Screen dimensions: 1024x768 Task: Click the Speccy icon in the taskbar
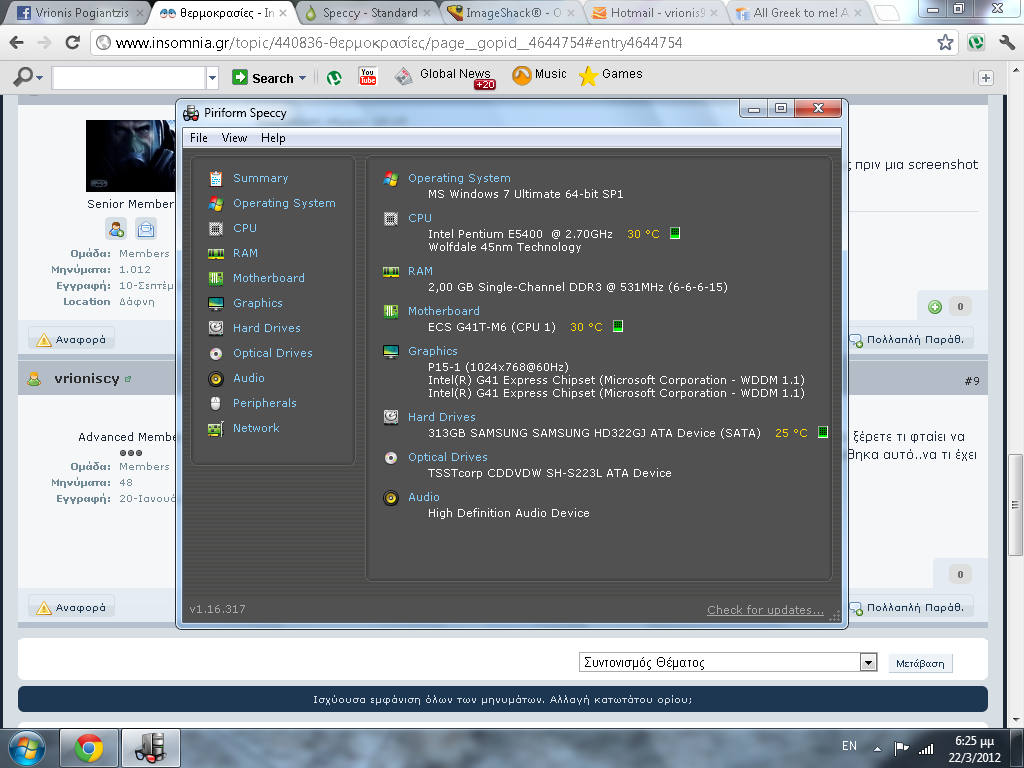pos(150,748)
